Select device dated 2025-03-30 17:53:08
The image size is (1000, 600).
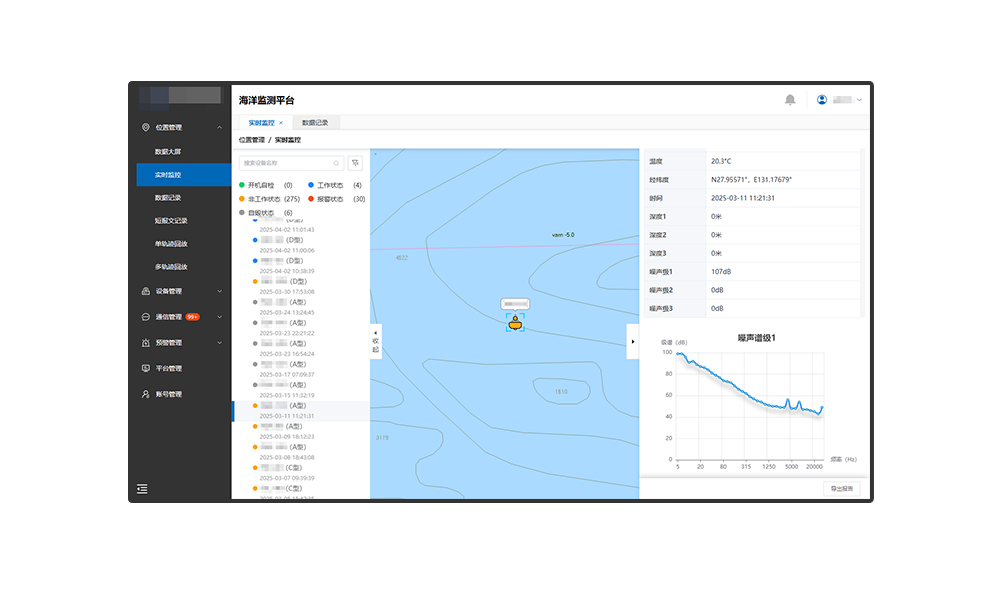pos(300,286)
